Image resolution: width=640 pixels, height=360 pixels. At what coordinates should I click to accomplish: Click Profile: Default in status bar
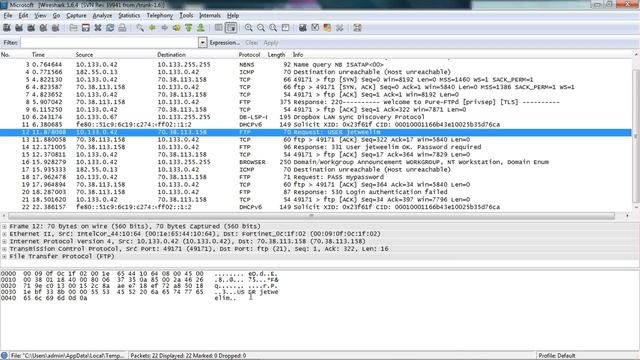tap(557, 356)
